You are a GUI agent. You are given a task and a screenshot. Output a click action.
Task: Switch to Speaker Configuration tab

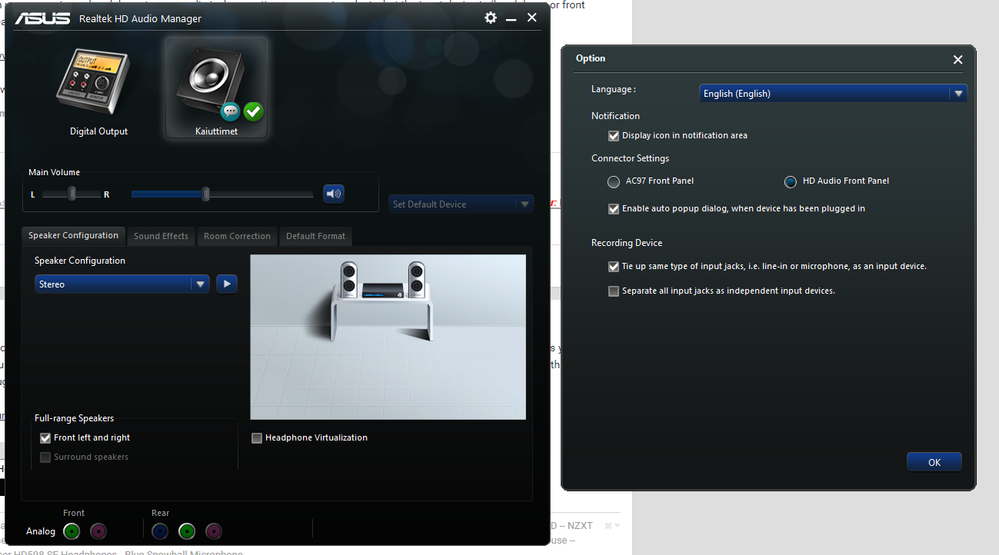coord(73,236)
